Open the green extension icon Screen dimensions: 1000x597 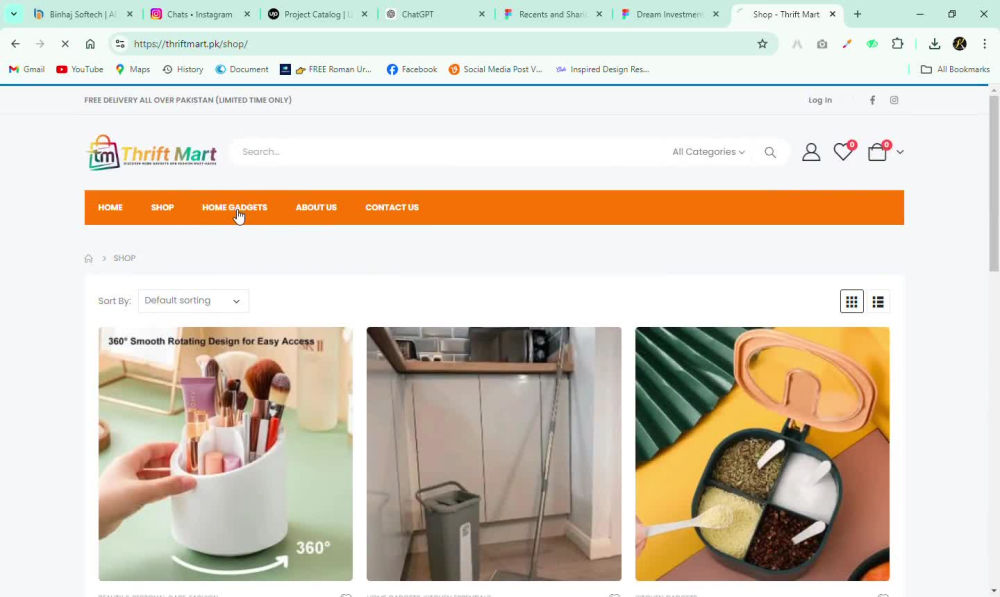click(872, 44)
